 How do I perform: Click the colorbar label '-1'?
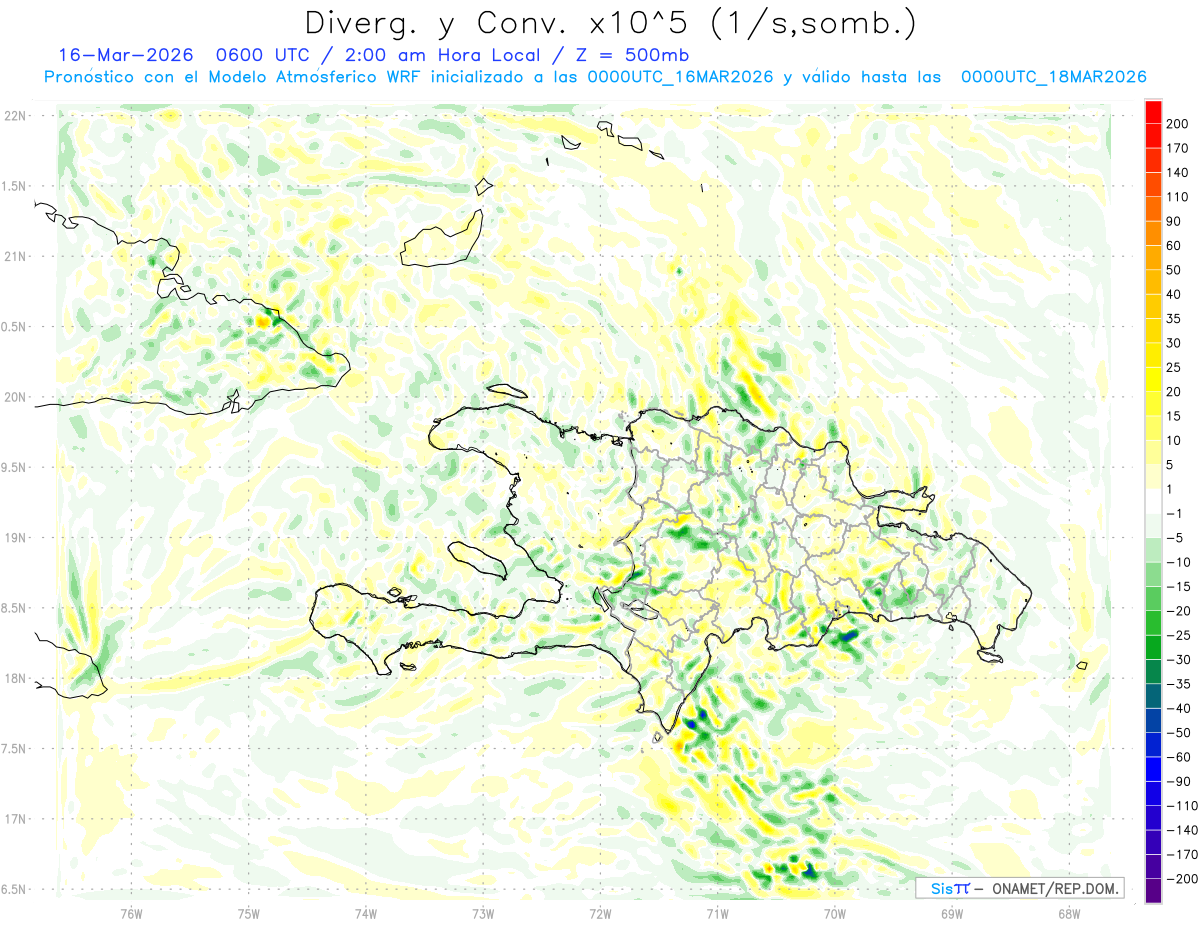click(x=1176, y=514)
